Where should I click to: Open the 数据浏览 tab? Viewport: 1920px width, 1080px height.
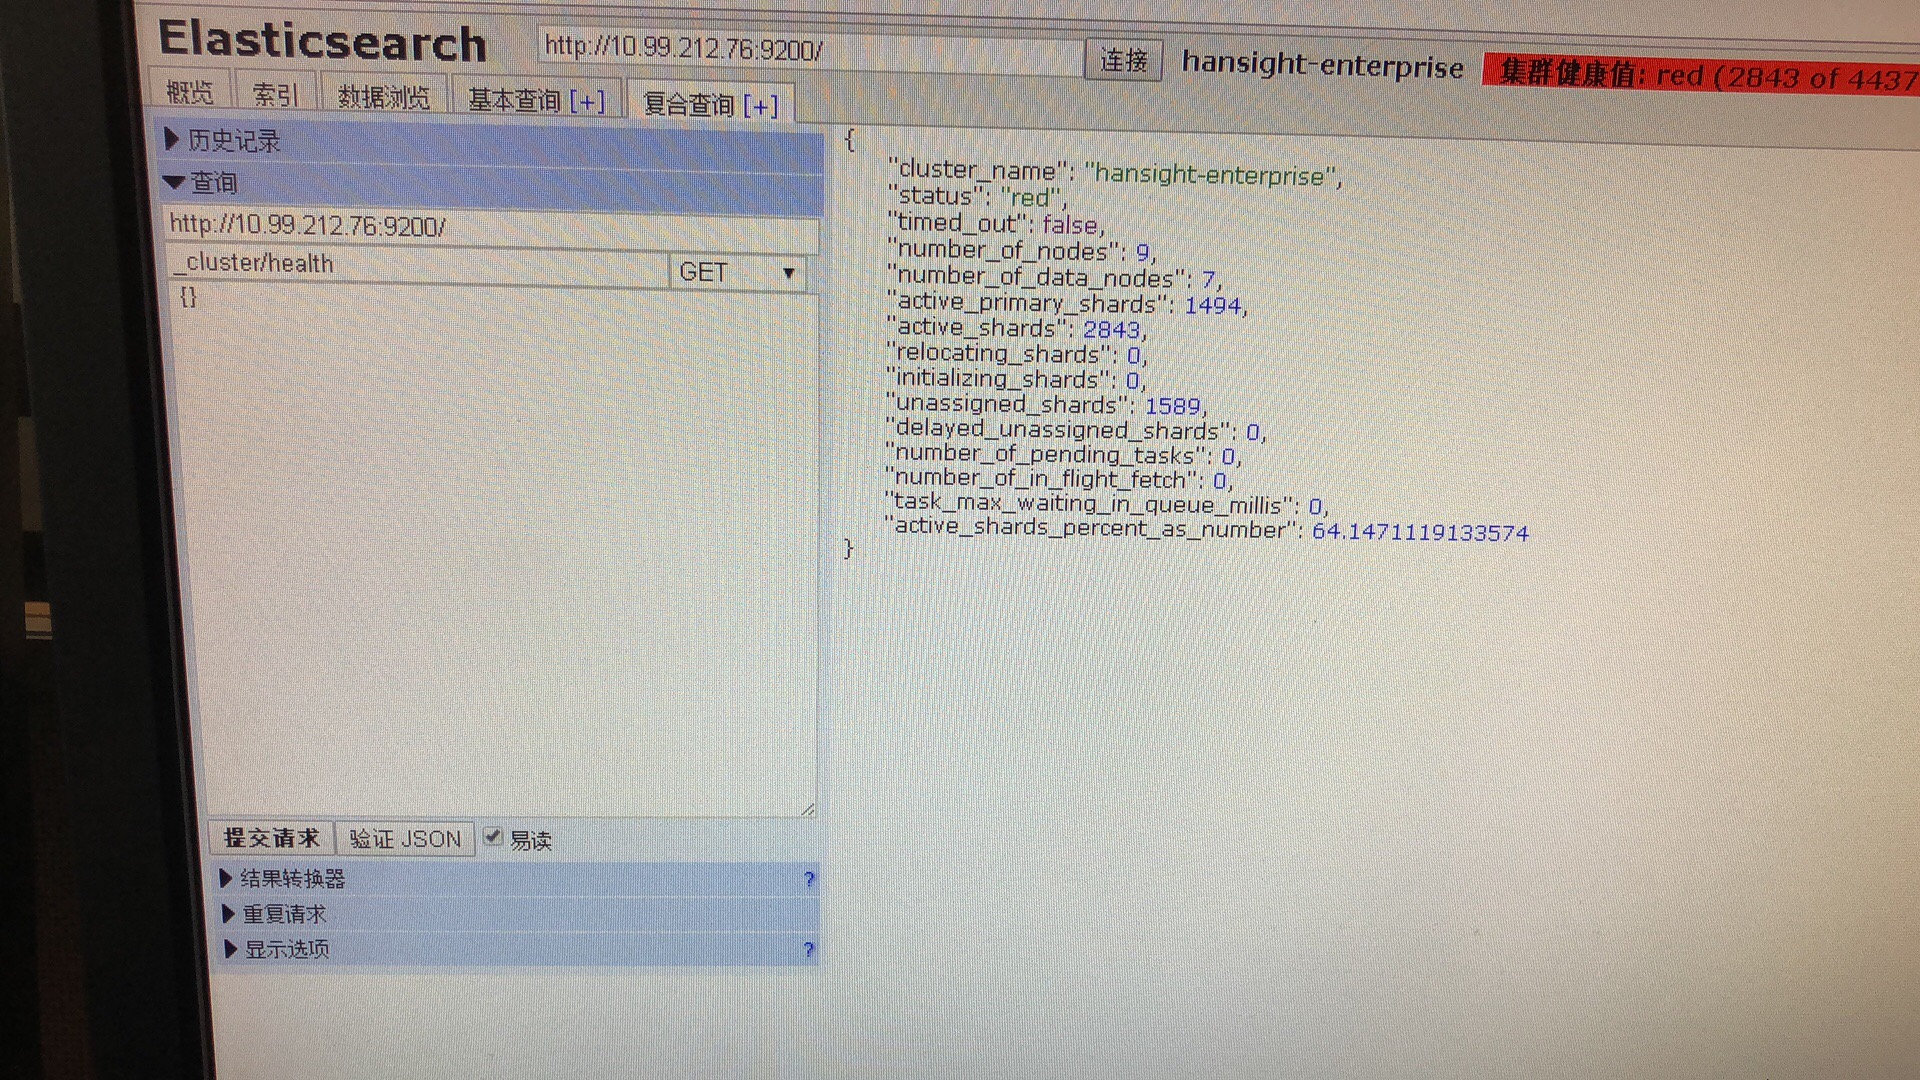pos(383,96)
